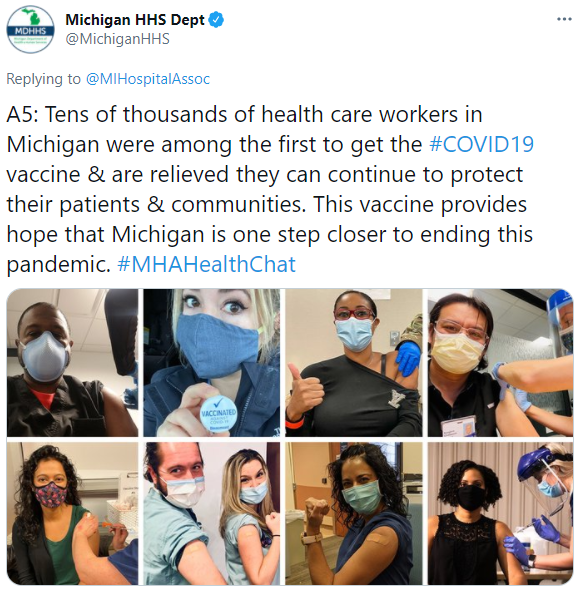Click the #COVID19 hashtag

coord(482,144)
